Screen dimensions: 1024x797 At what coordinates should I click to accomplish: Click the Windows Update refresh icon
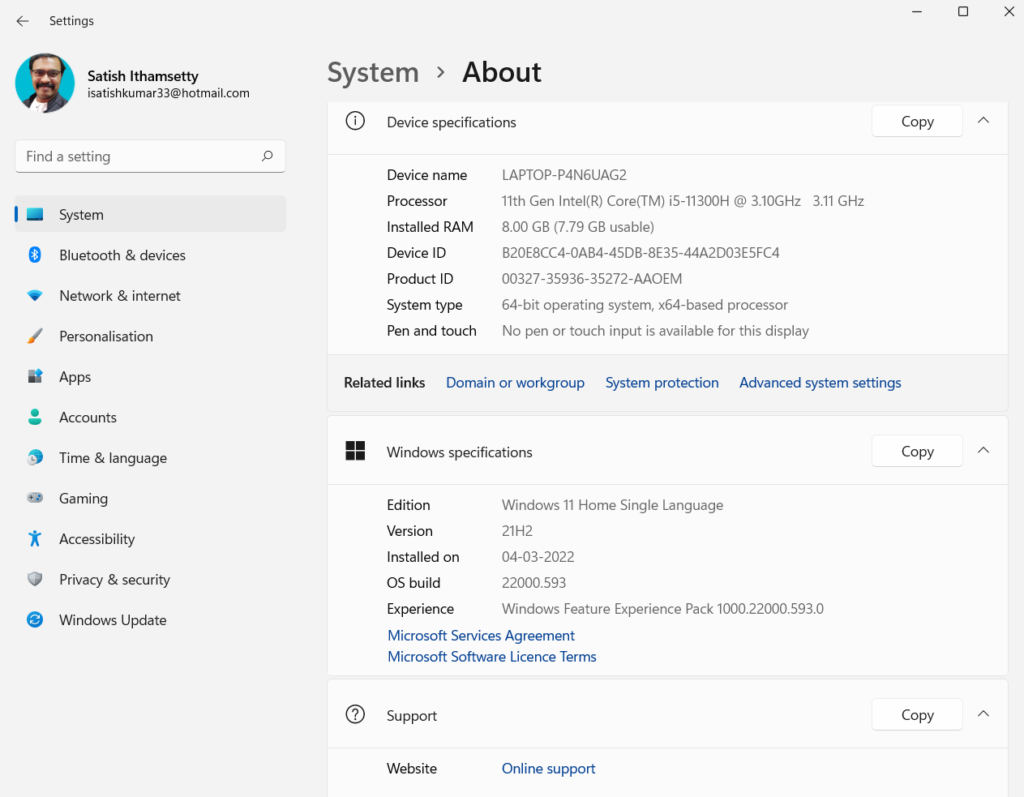click(35, 619)
